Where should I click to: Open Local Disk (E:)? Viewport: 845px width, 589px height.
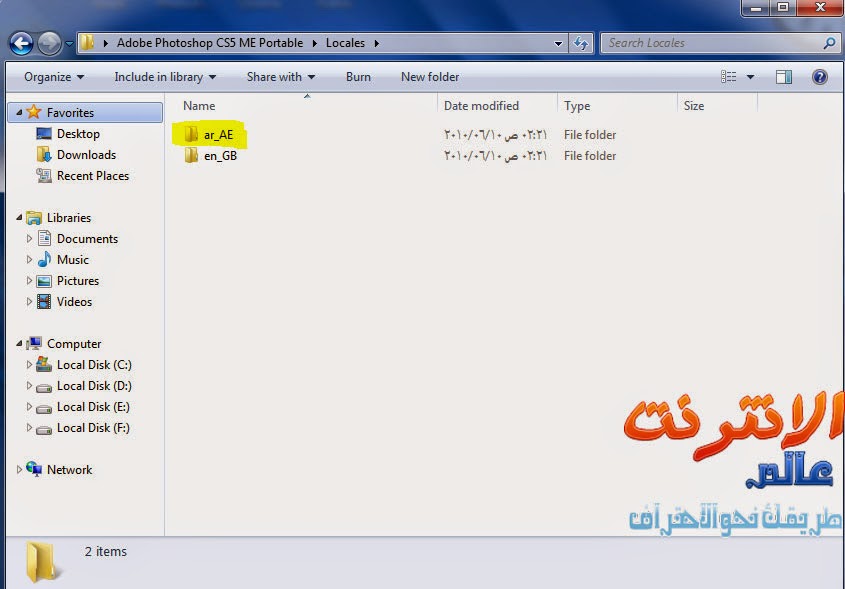[93, 407]
